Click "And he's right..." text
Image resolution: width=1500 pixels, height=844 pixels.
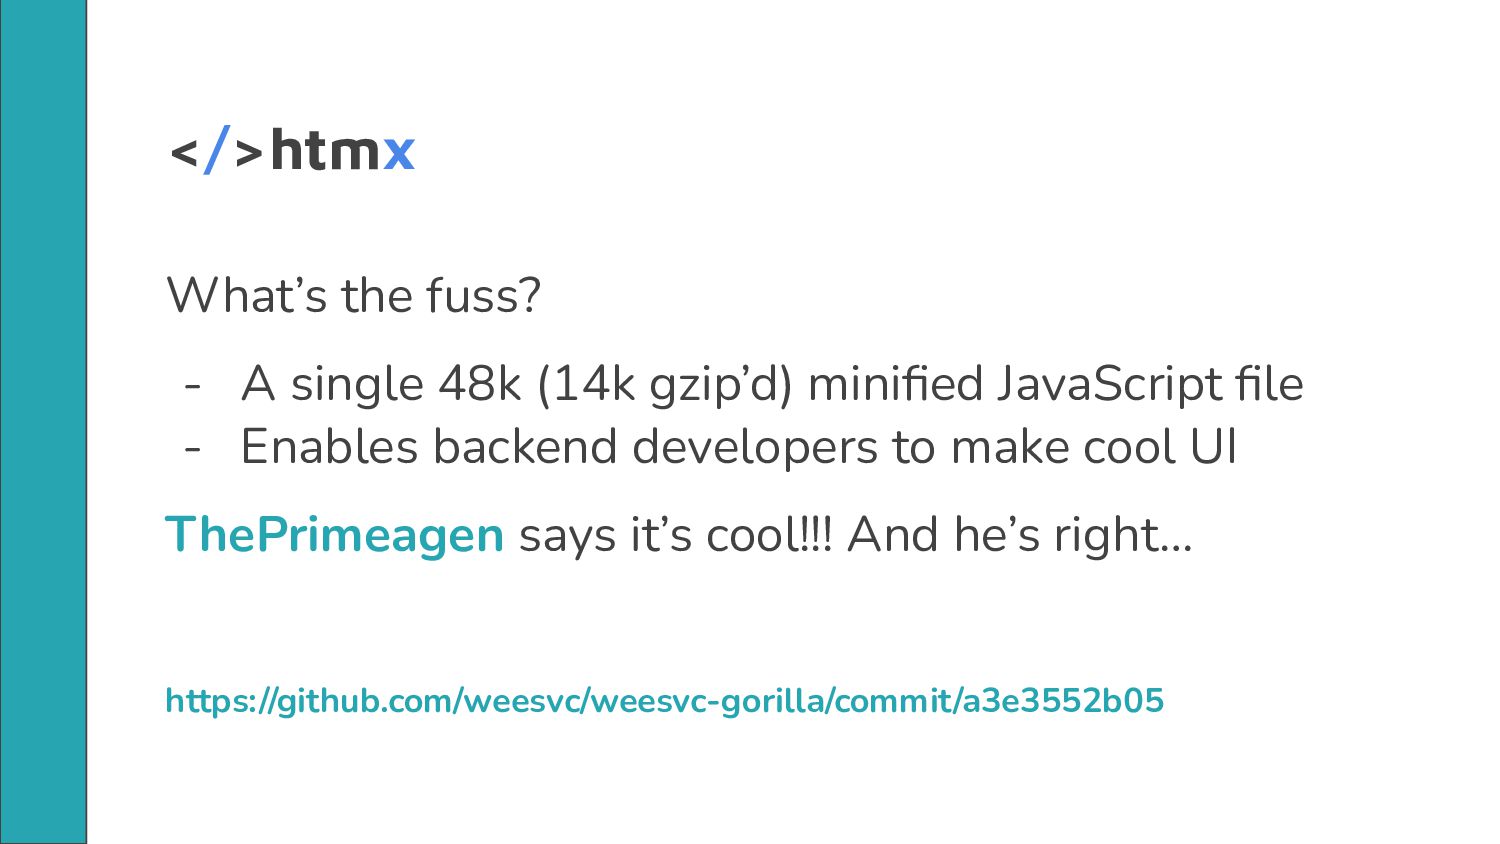1020,534
